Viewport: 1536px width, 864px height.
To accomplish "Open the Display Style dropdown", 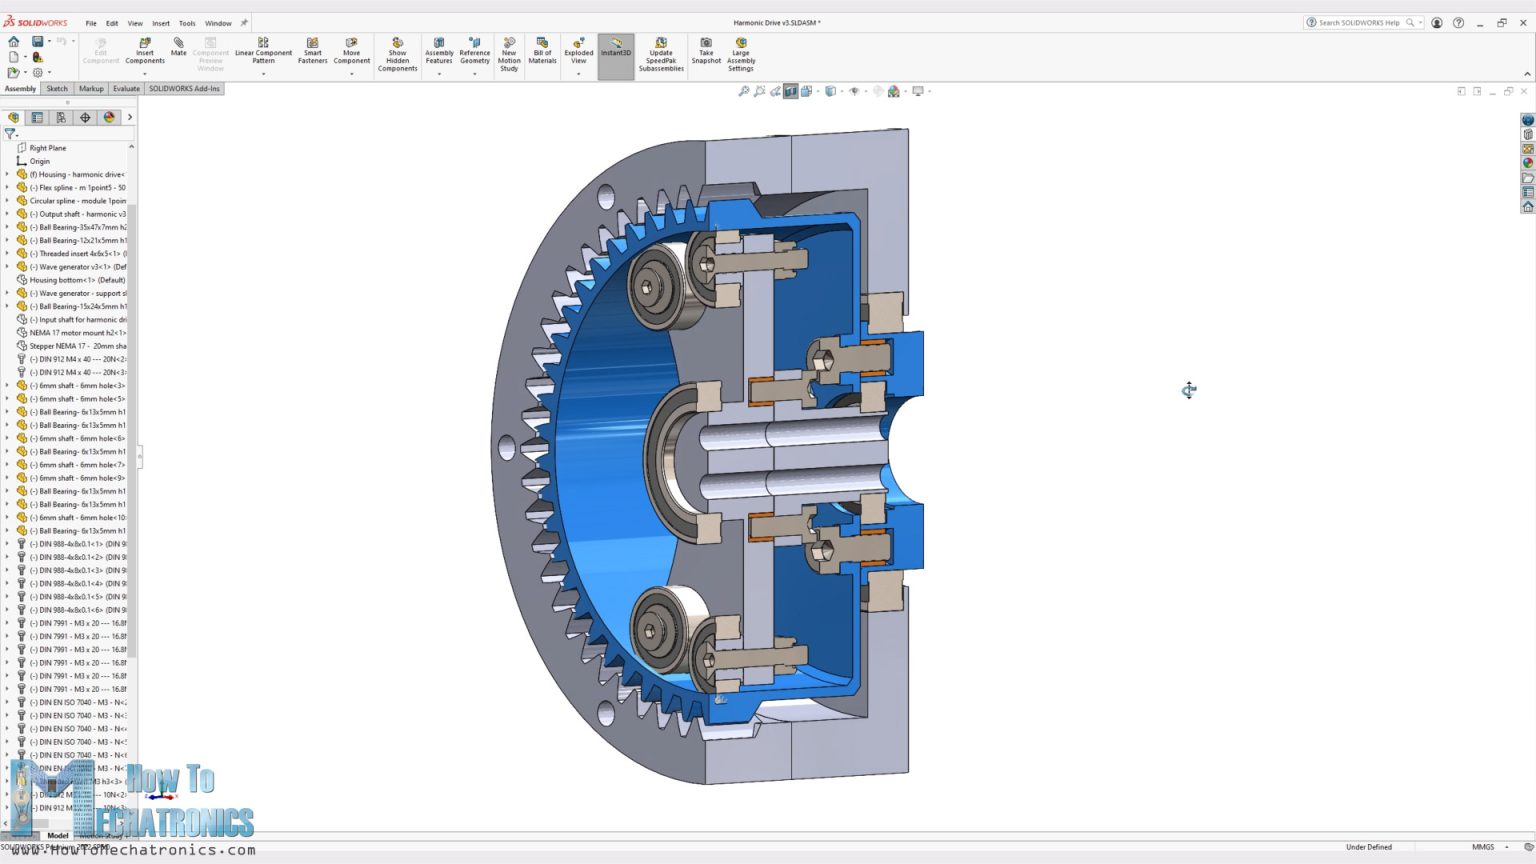I will coord(831,91).
